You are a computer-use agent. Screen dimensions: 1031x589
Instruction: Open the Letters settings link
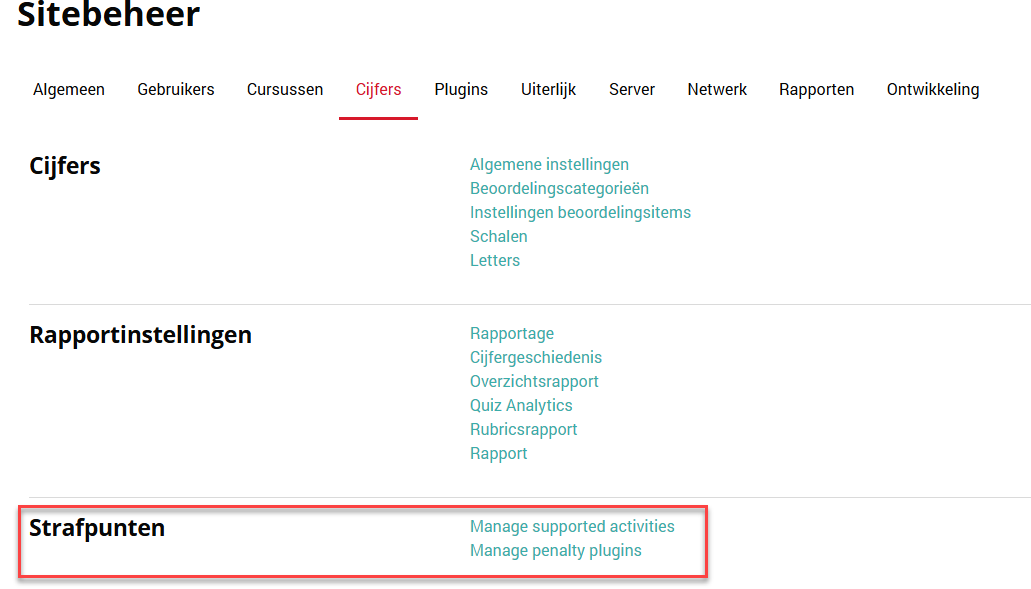[x=495, y=261]
